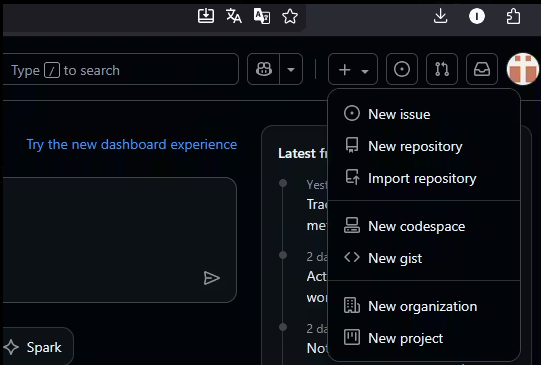Open the Notifications inbox icon
541x365 pixels.
tap(482, 69)
